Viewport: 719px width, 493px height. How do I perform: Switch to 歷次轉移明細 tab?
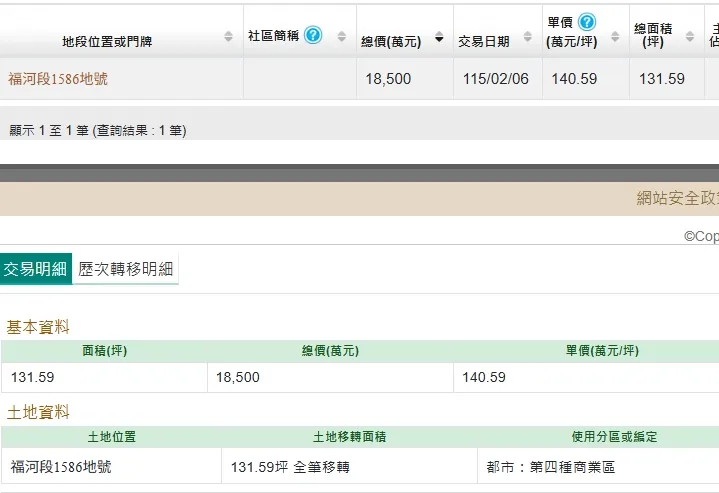click(x=125, y=269)
